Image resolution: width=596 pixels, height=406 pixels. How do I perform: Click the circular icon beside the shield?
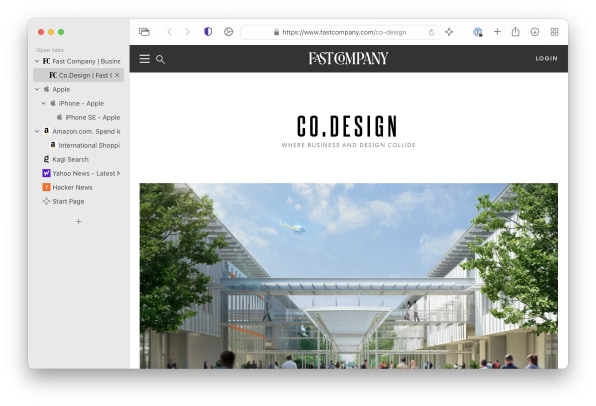[x=228, y=32]
